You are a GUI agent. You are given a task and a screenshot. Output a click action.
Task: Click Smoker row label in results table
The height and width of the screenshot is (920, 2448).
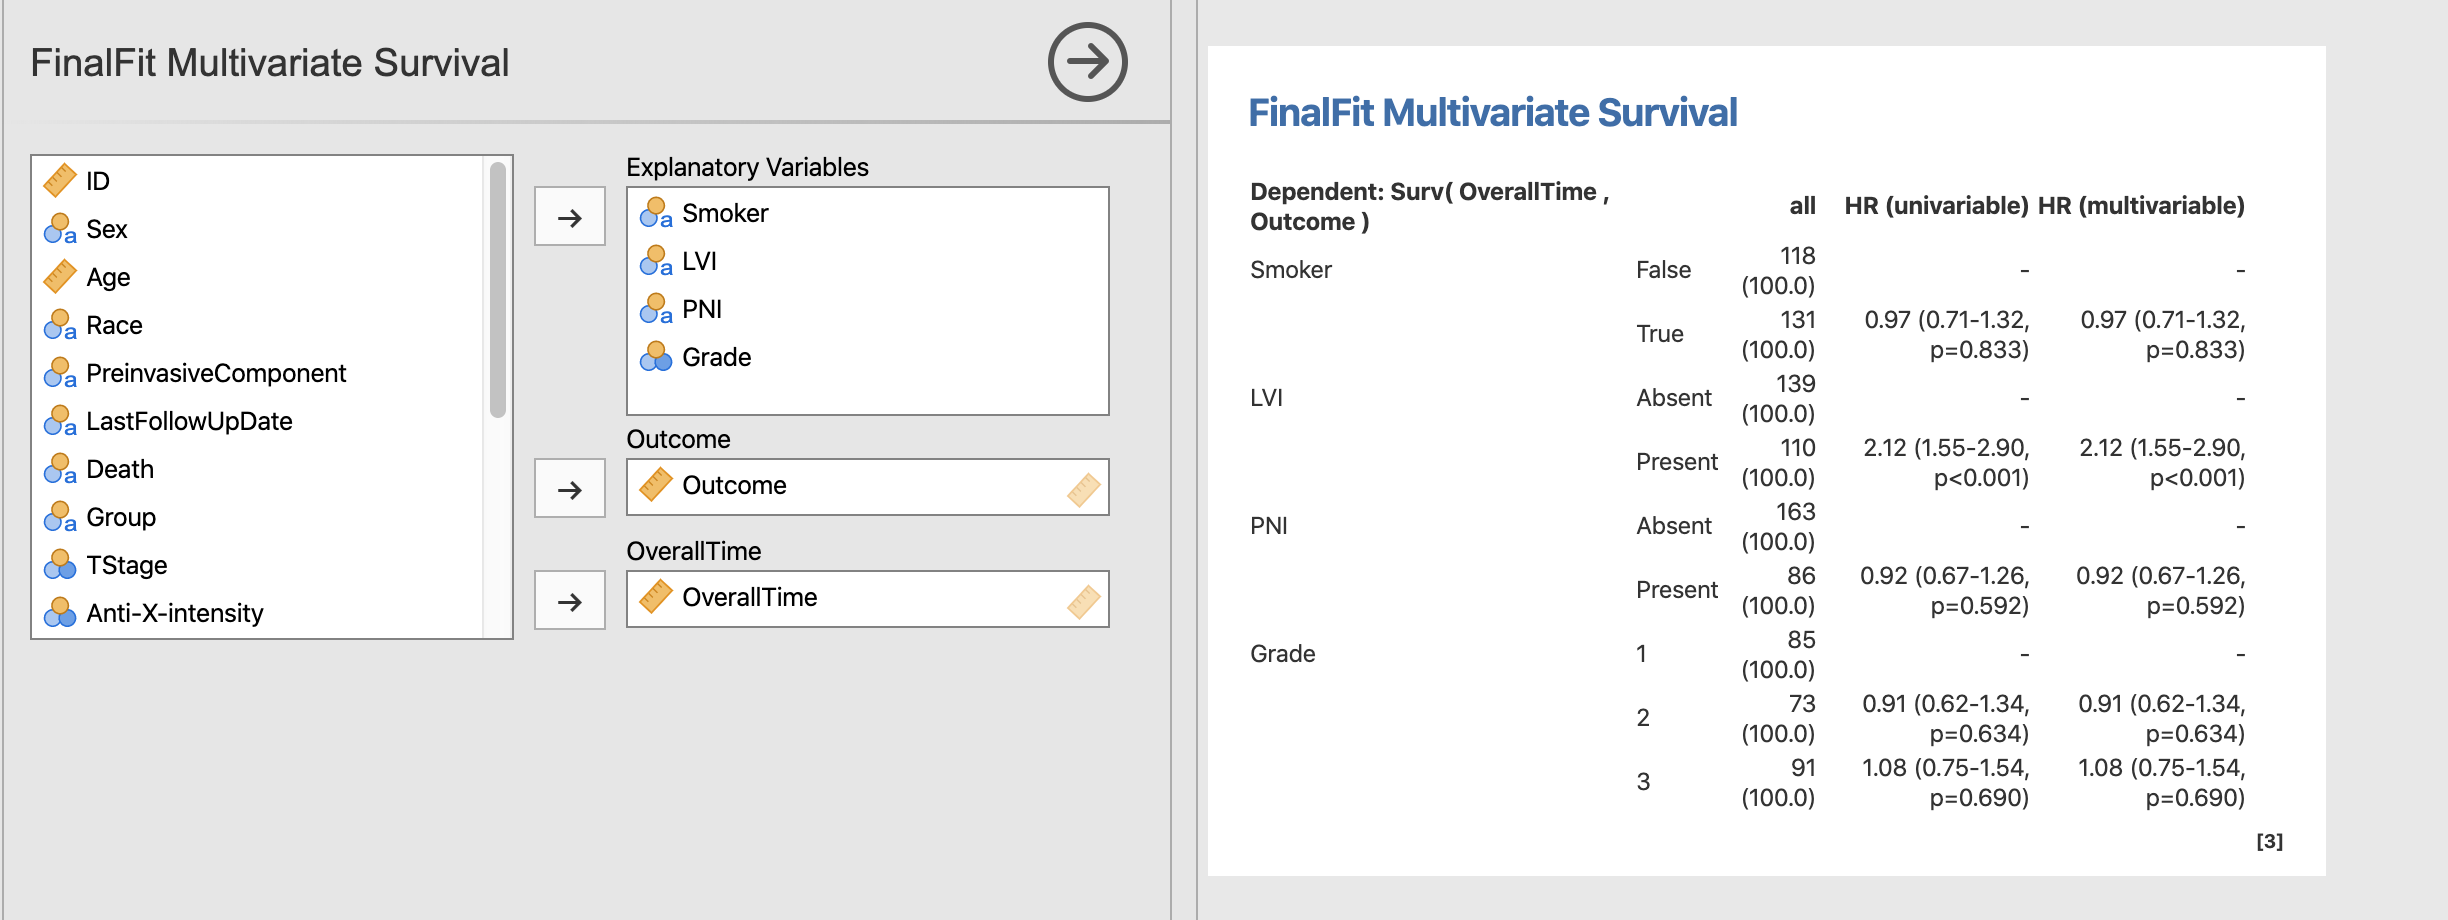(x=1291, y=269)
